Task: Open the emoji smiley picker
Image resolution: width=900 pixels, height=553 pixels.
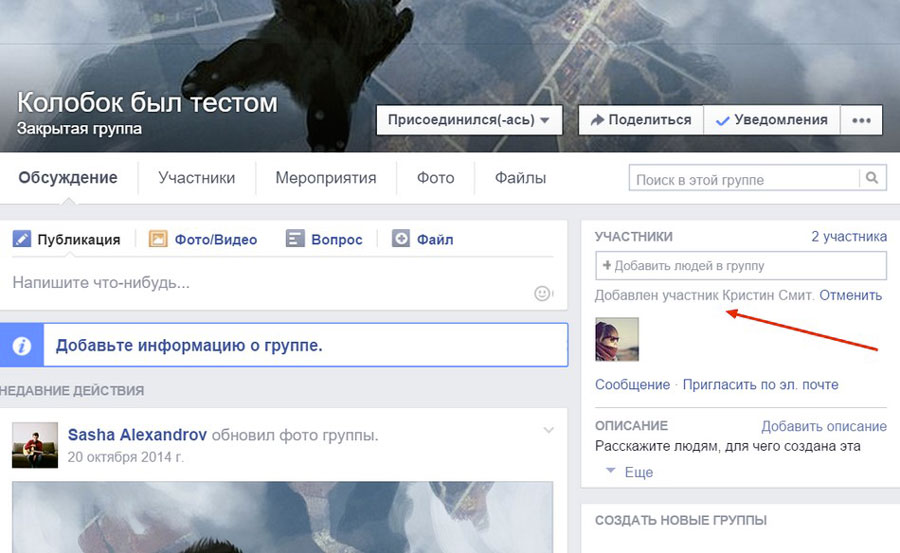Action: (x=542, y=293)
